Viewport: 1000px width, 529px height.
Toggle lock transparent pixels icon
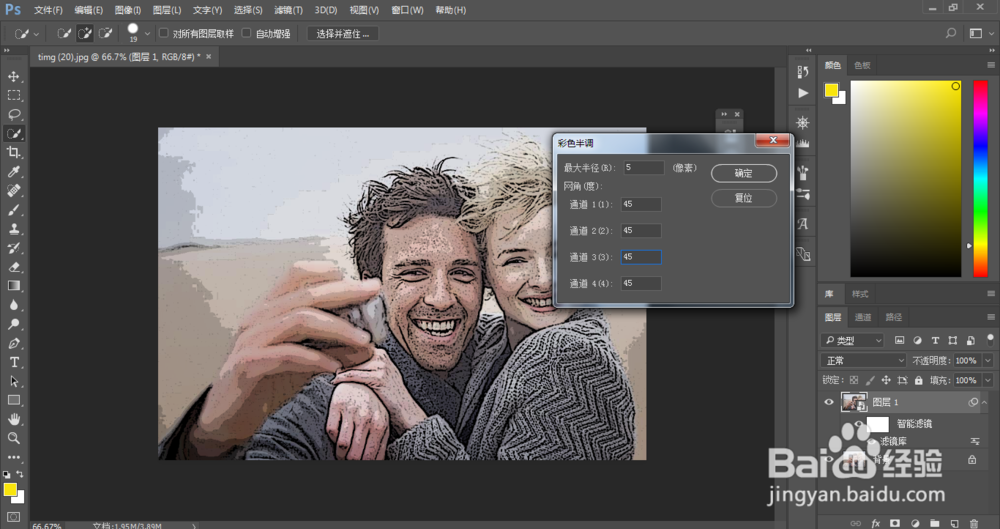854,380
